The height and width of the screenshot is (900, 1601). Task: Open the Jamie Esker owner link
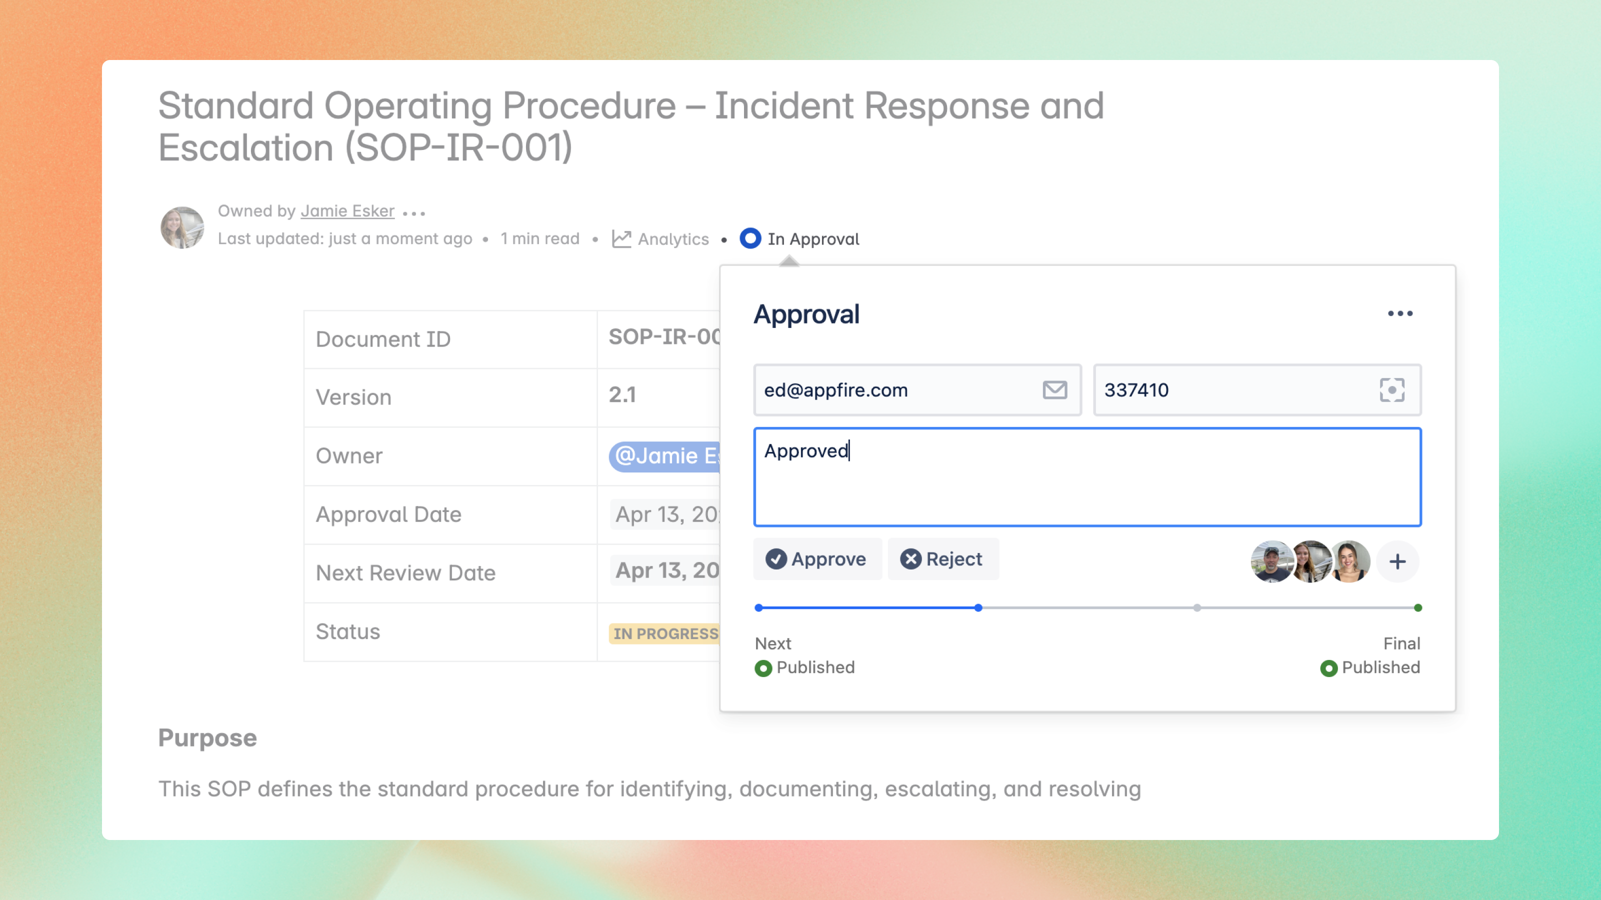pyautogui.click(x=347, y=211)
